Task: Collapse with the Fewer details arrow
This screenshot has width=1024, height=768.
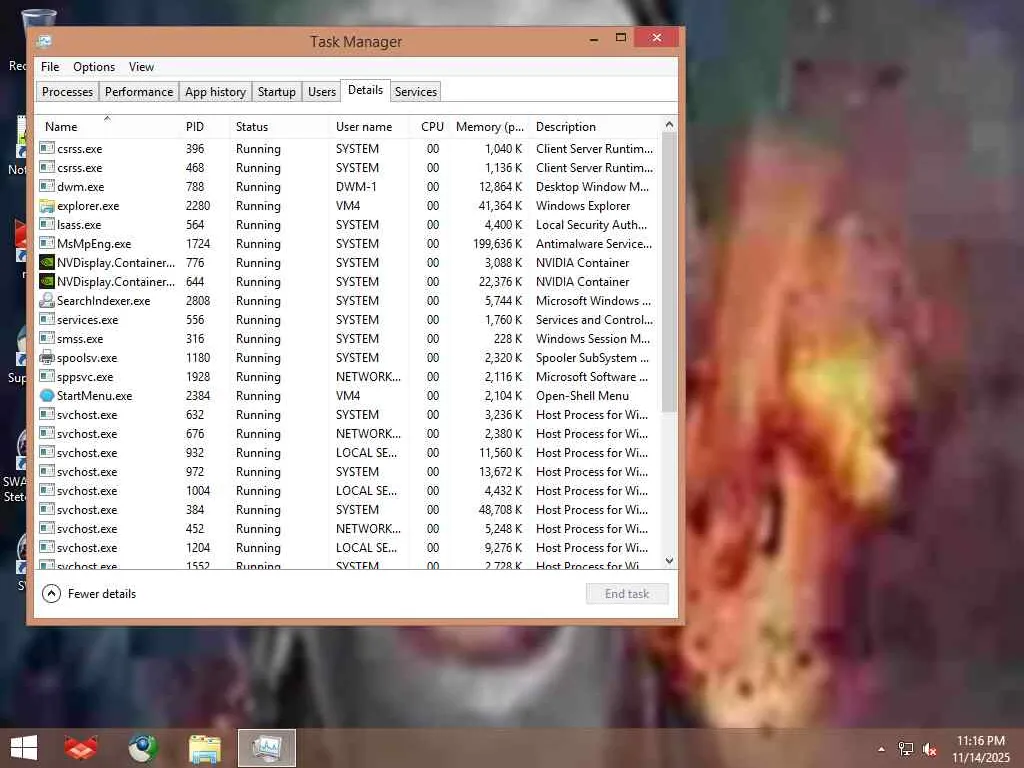Action: click(51, 594)
